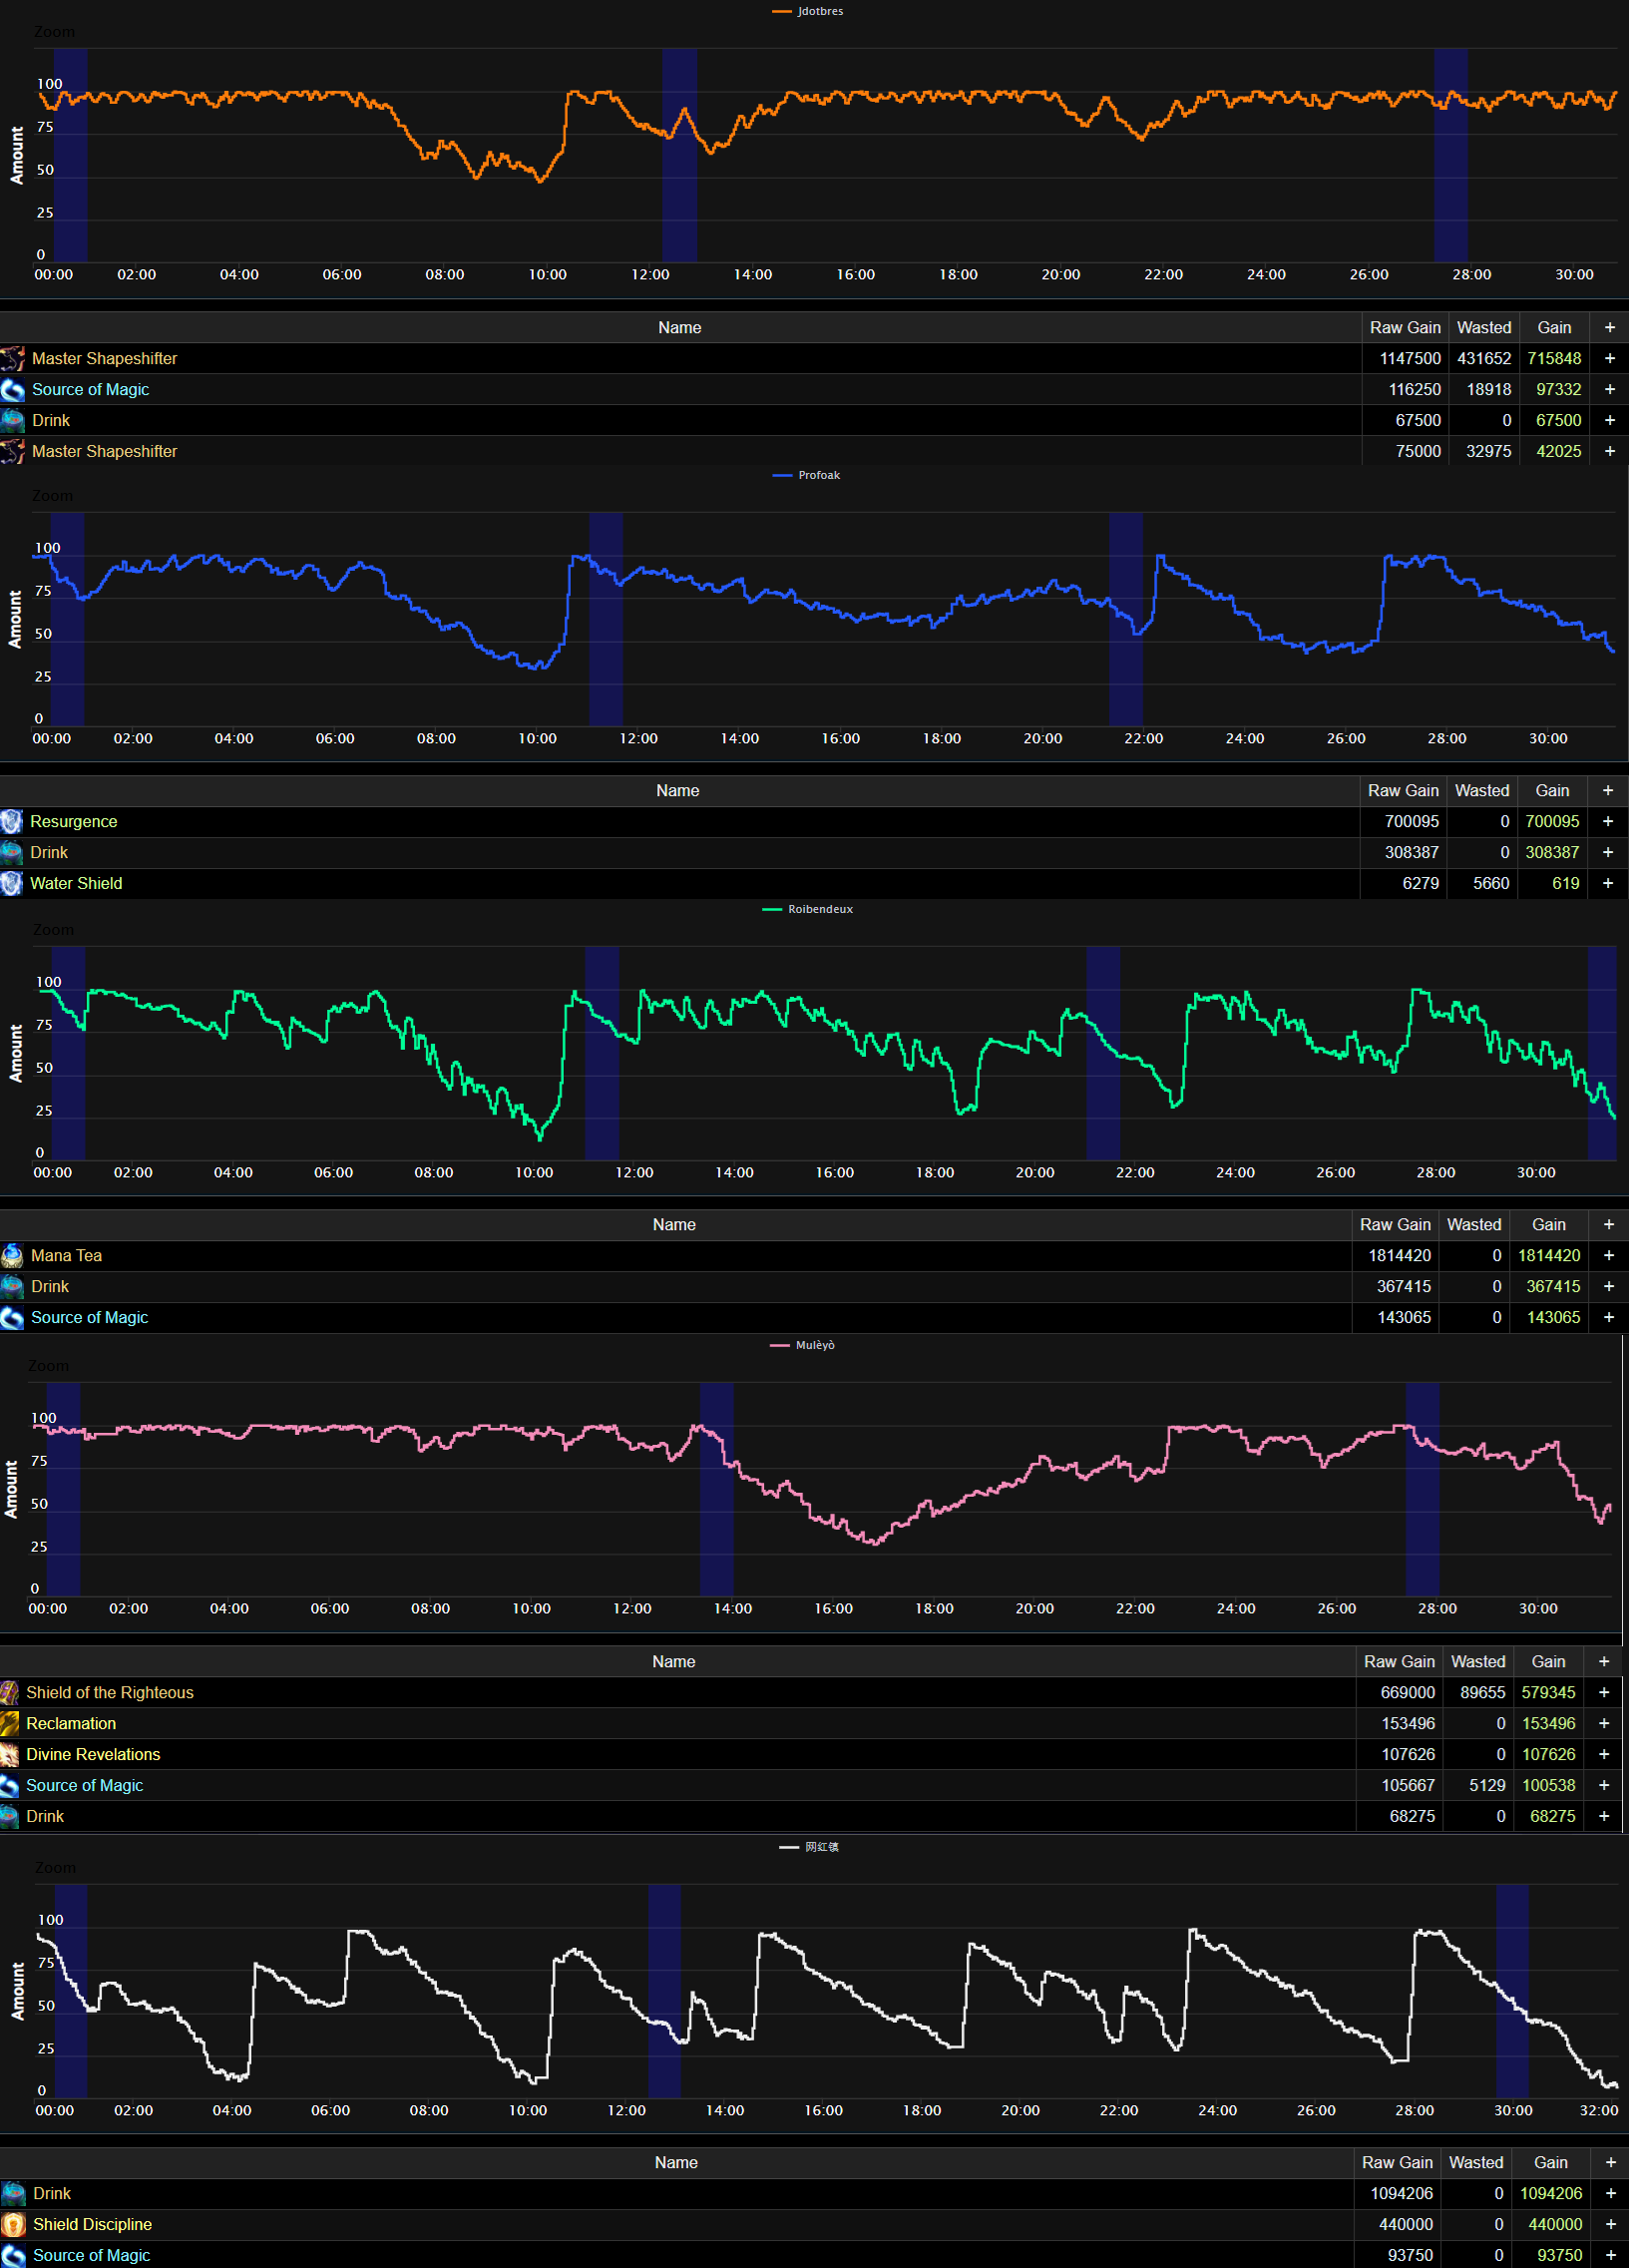Image resolution: width=1629 pixels, height=2268 pixels.
Task: Click the Resurgence raw gain value 700095
Action: (1412, 821)
